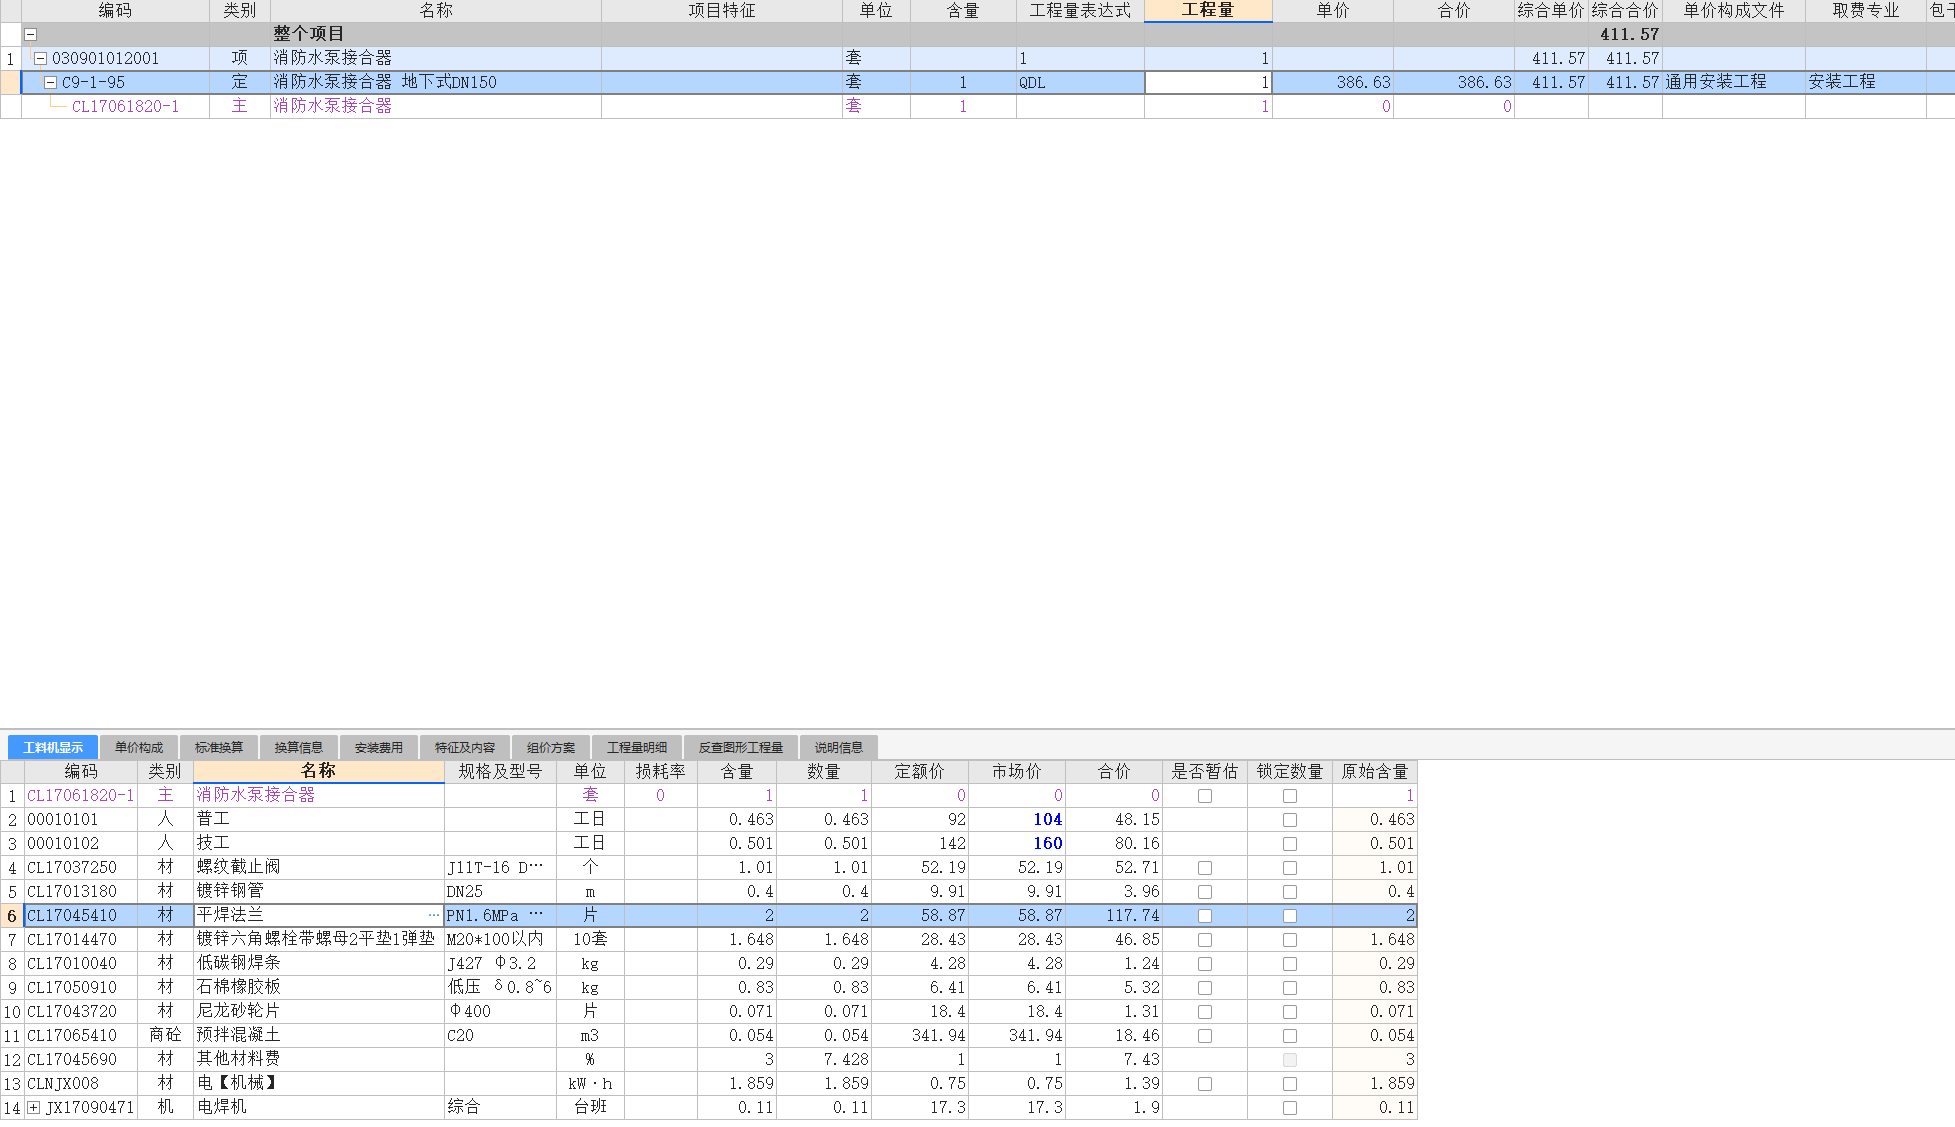Switch to 组价方案 tab
The width and height of the screenshot is (1955, 1127).
click(551, 747)
